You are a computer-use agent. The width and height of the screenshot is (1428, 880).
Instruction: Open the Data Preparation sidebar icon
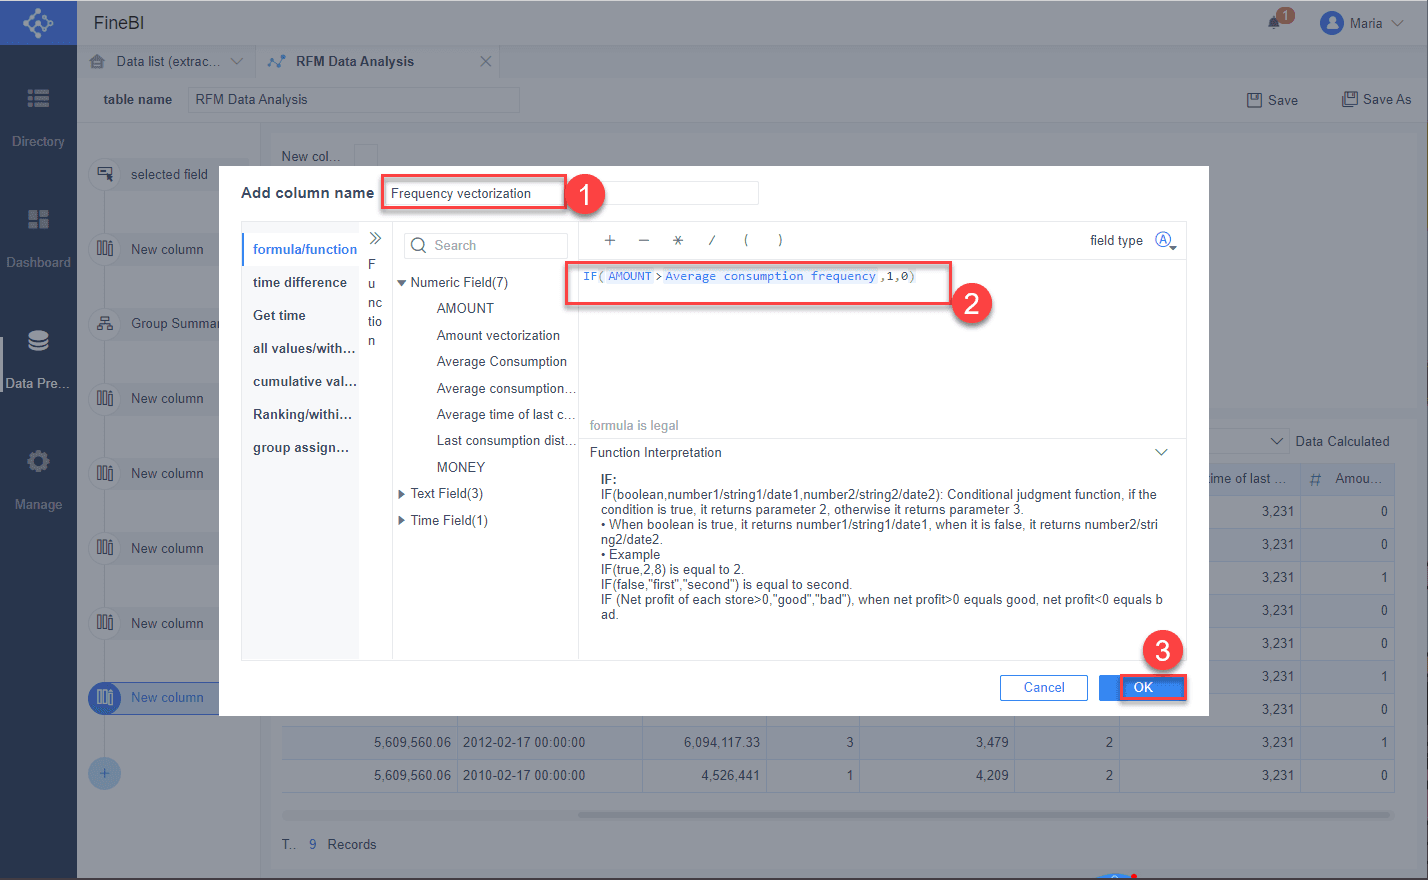click(x=38, y=341)
